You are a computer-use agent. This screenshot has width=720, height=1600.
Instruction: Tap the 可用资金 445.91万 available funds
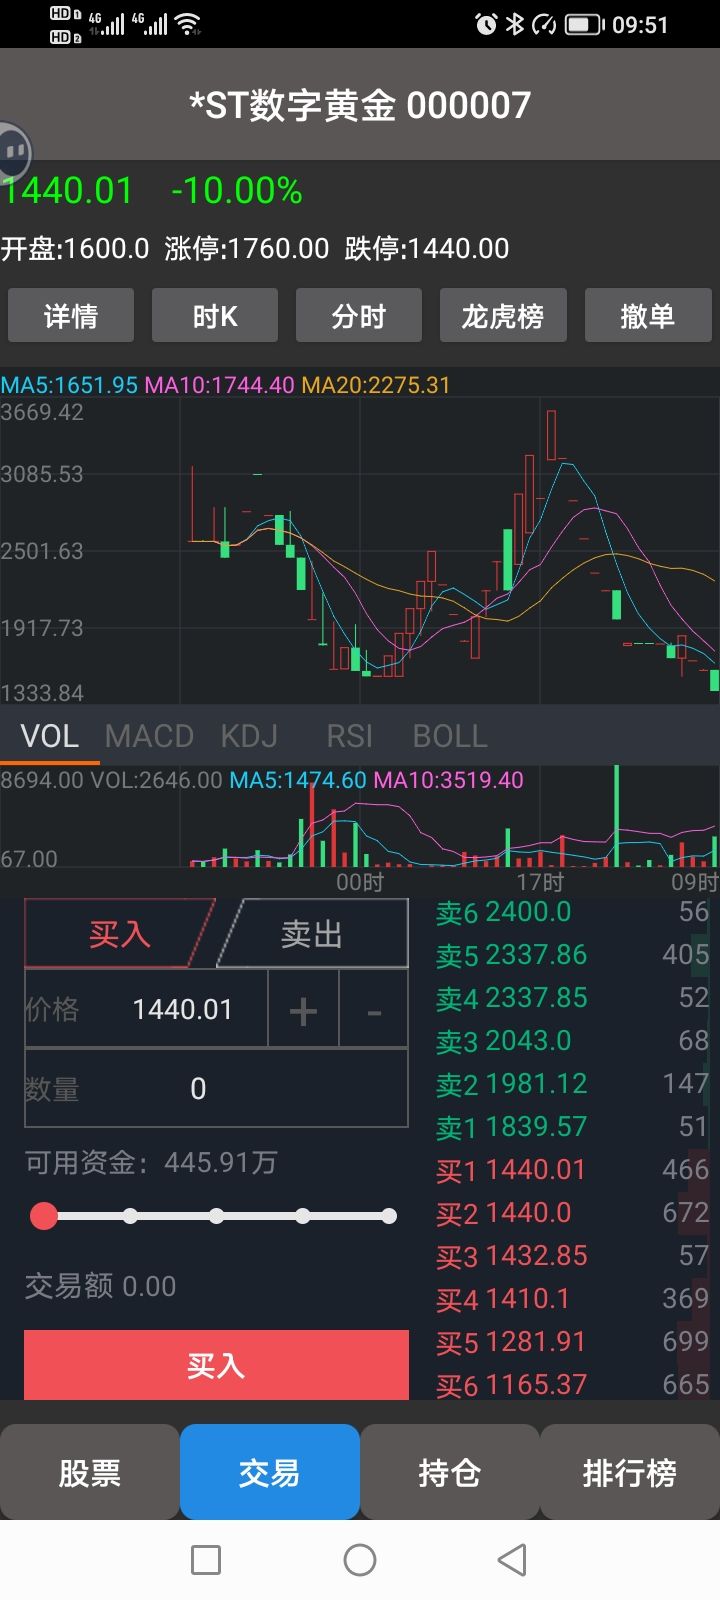point(151,1162)
